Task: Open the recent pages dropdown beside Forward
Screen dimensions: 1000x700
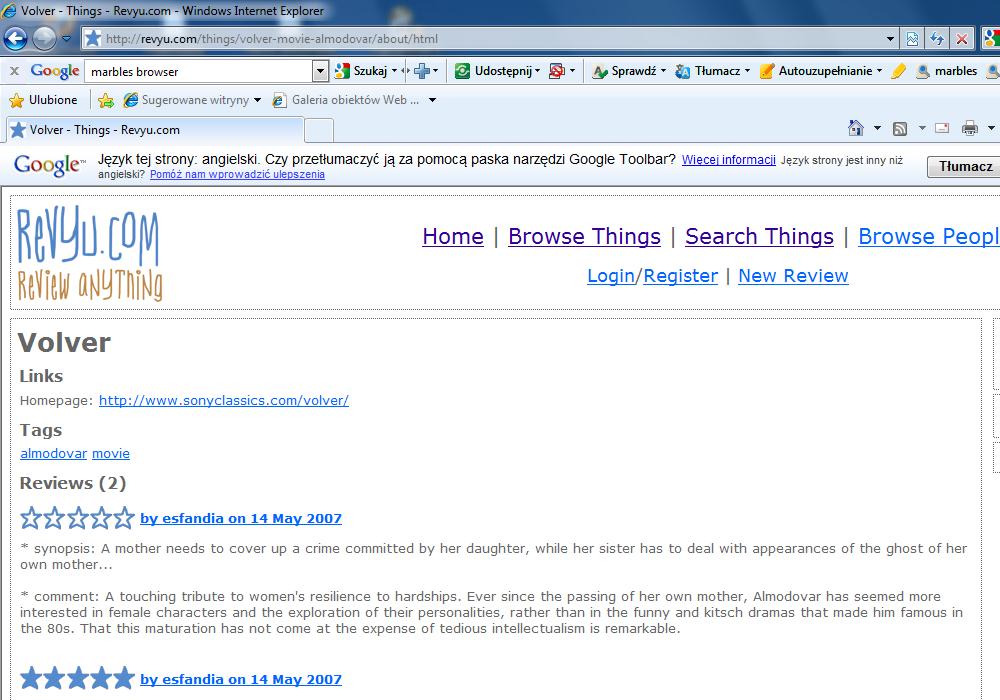Action: [x=66, y=39]
